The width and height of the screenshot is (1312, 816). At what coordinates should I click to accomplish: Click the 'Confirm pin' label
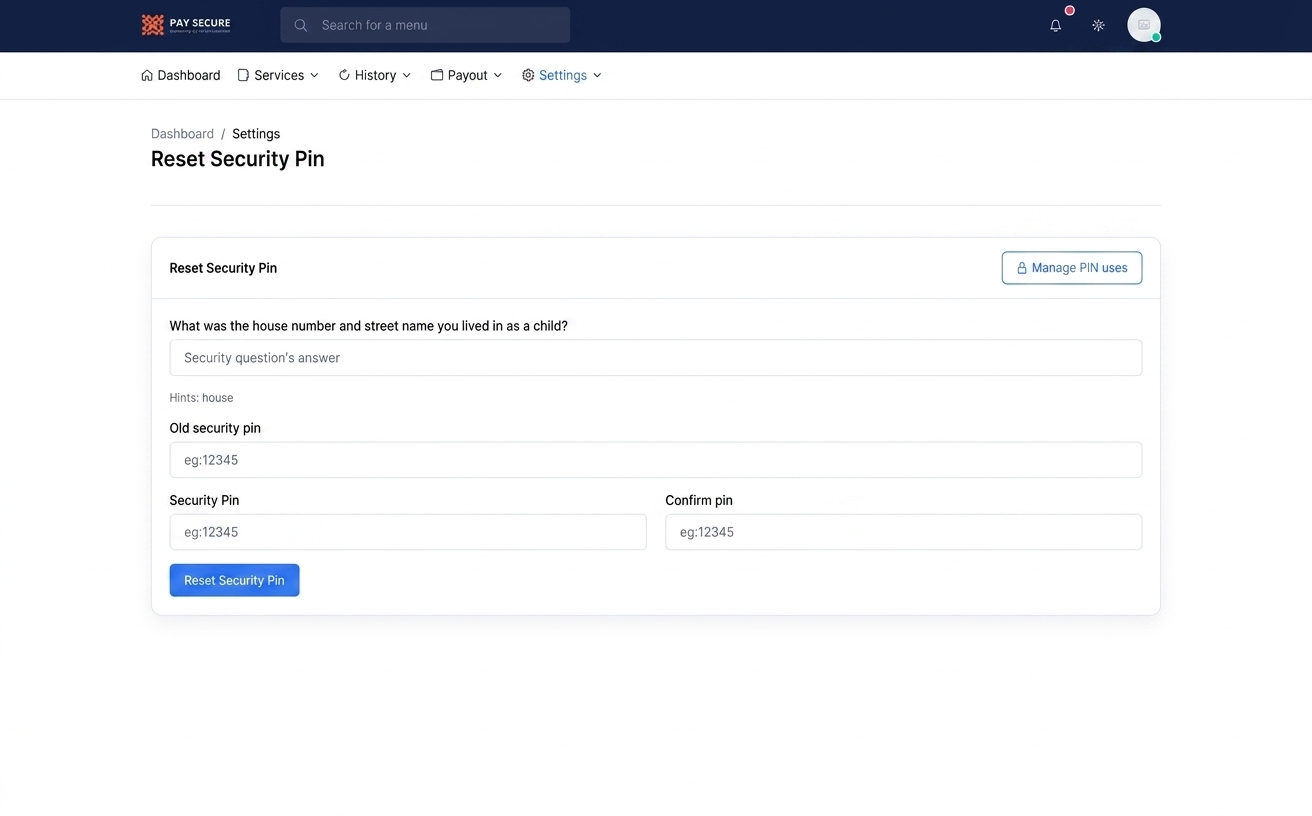click(699, 500)
